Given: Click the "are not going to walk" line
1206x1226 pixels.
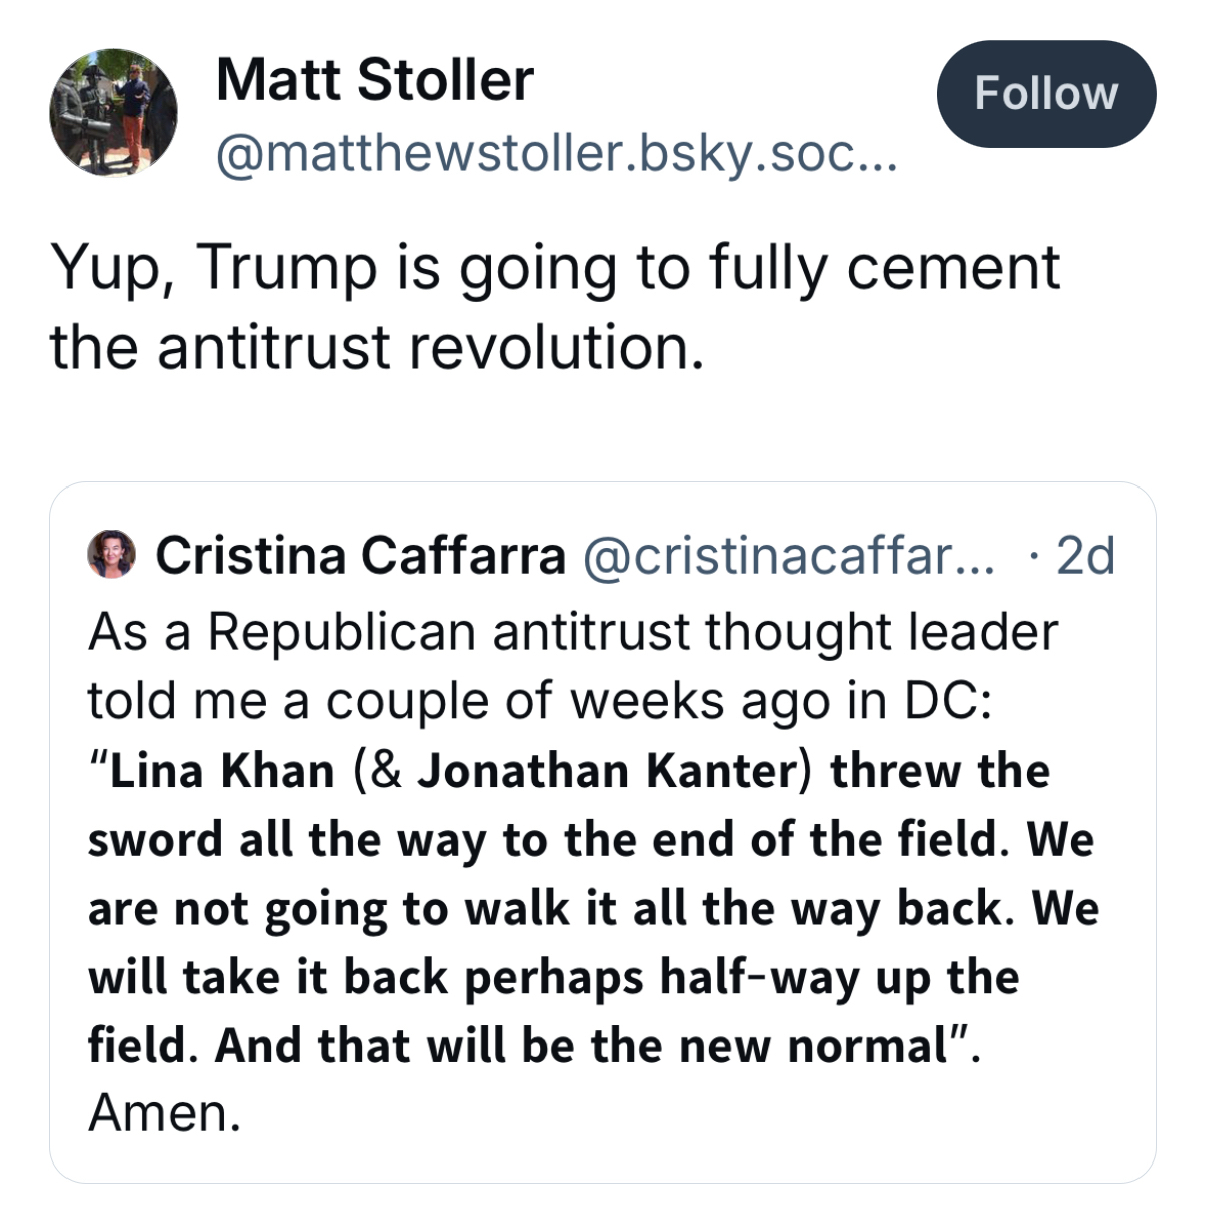Looking at the screenshot, I should click(x=593, y=909).
